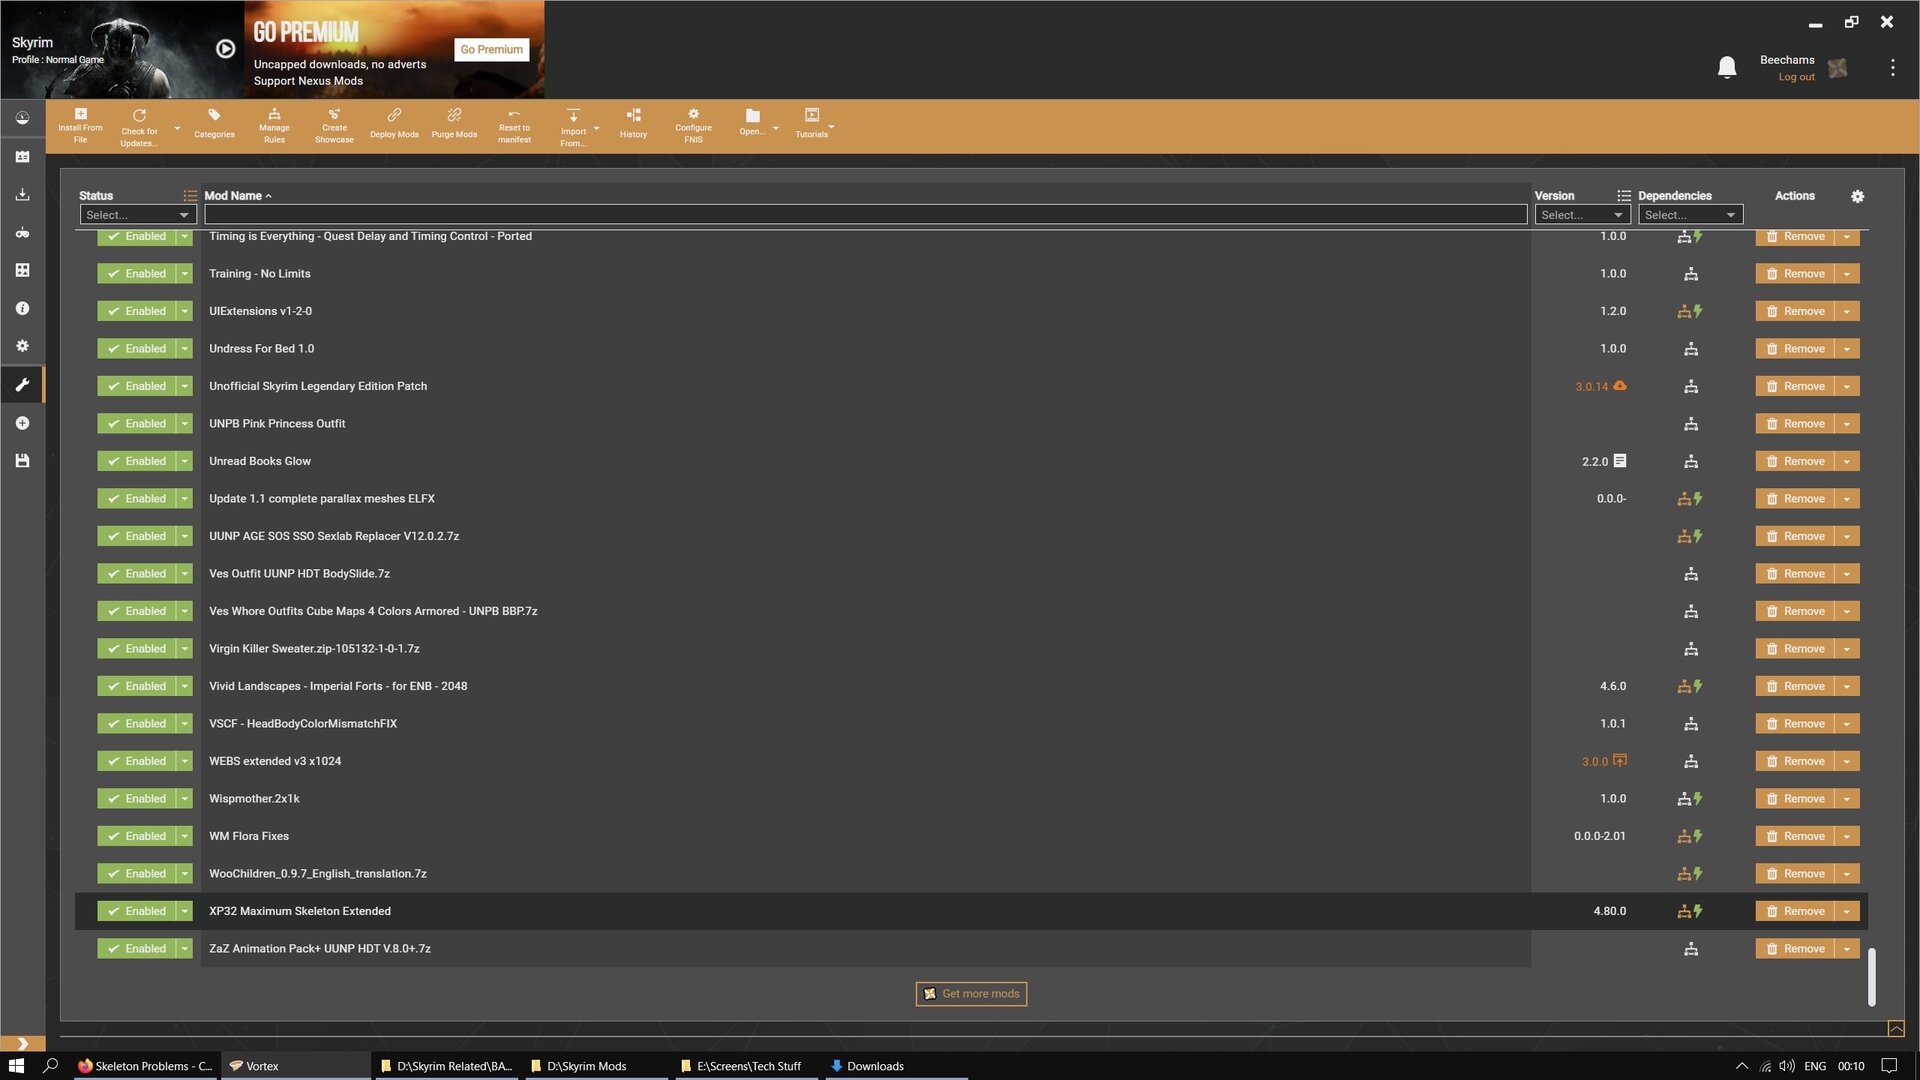Open the dashboard gauge icon in the sidebar
The width and height of the screenshot is (1920, 1080).
point(22,118)
